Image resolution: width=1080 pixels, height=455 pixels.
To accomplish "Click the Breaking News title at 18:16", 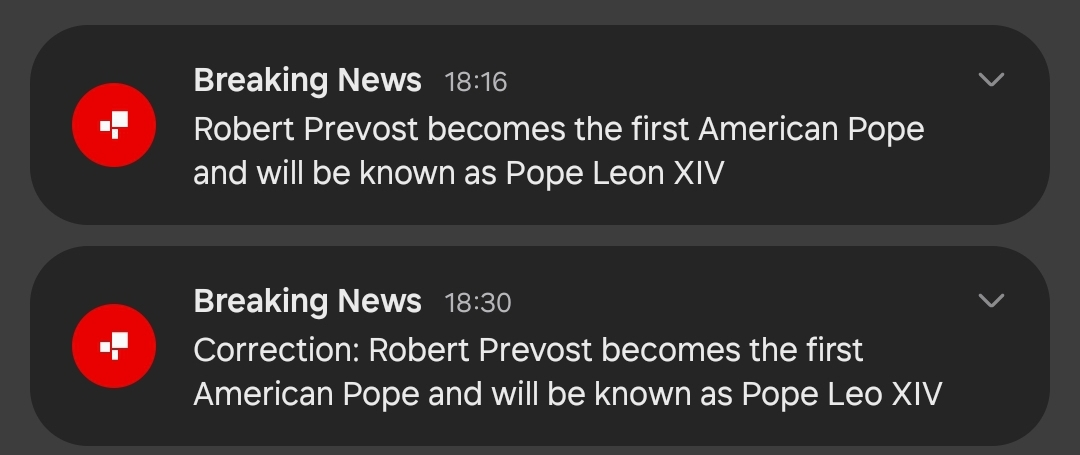I will click(307, 81).
